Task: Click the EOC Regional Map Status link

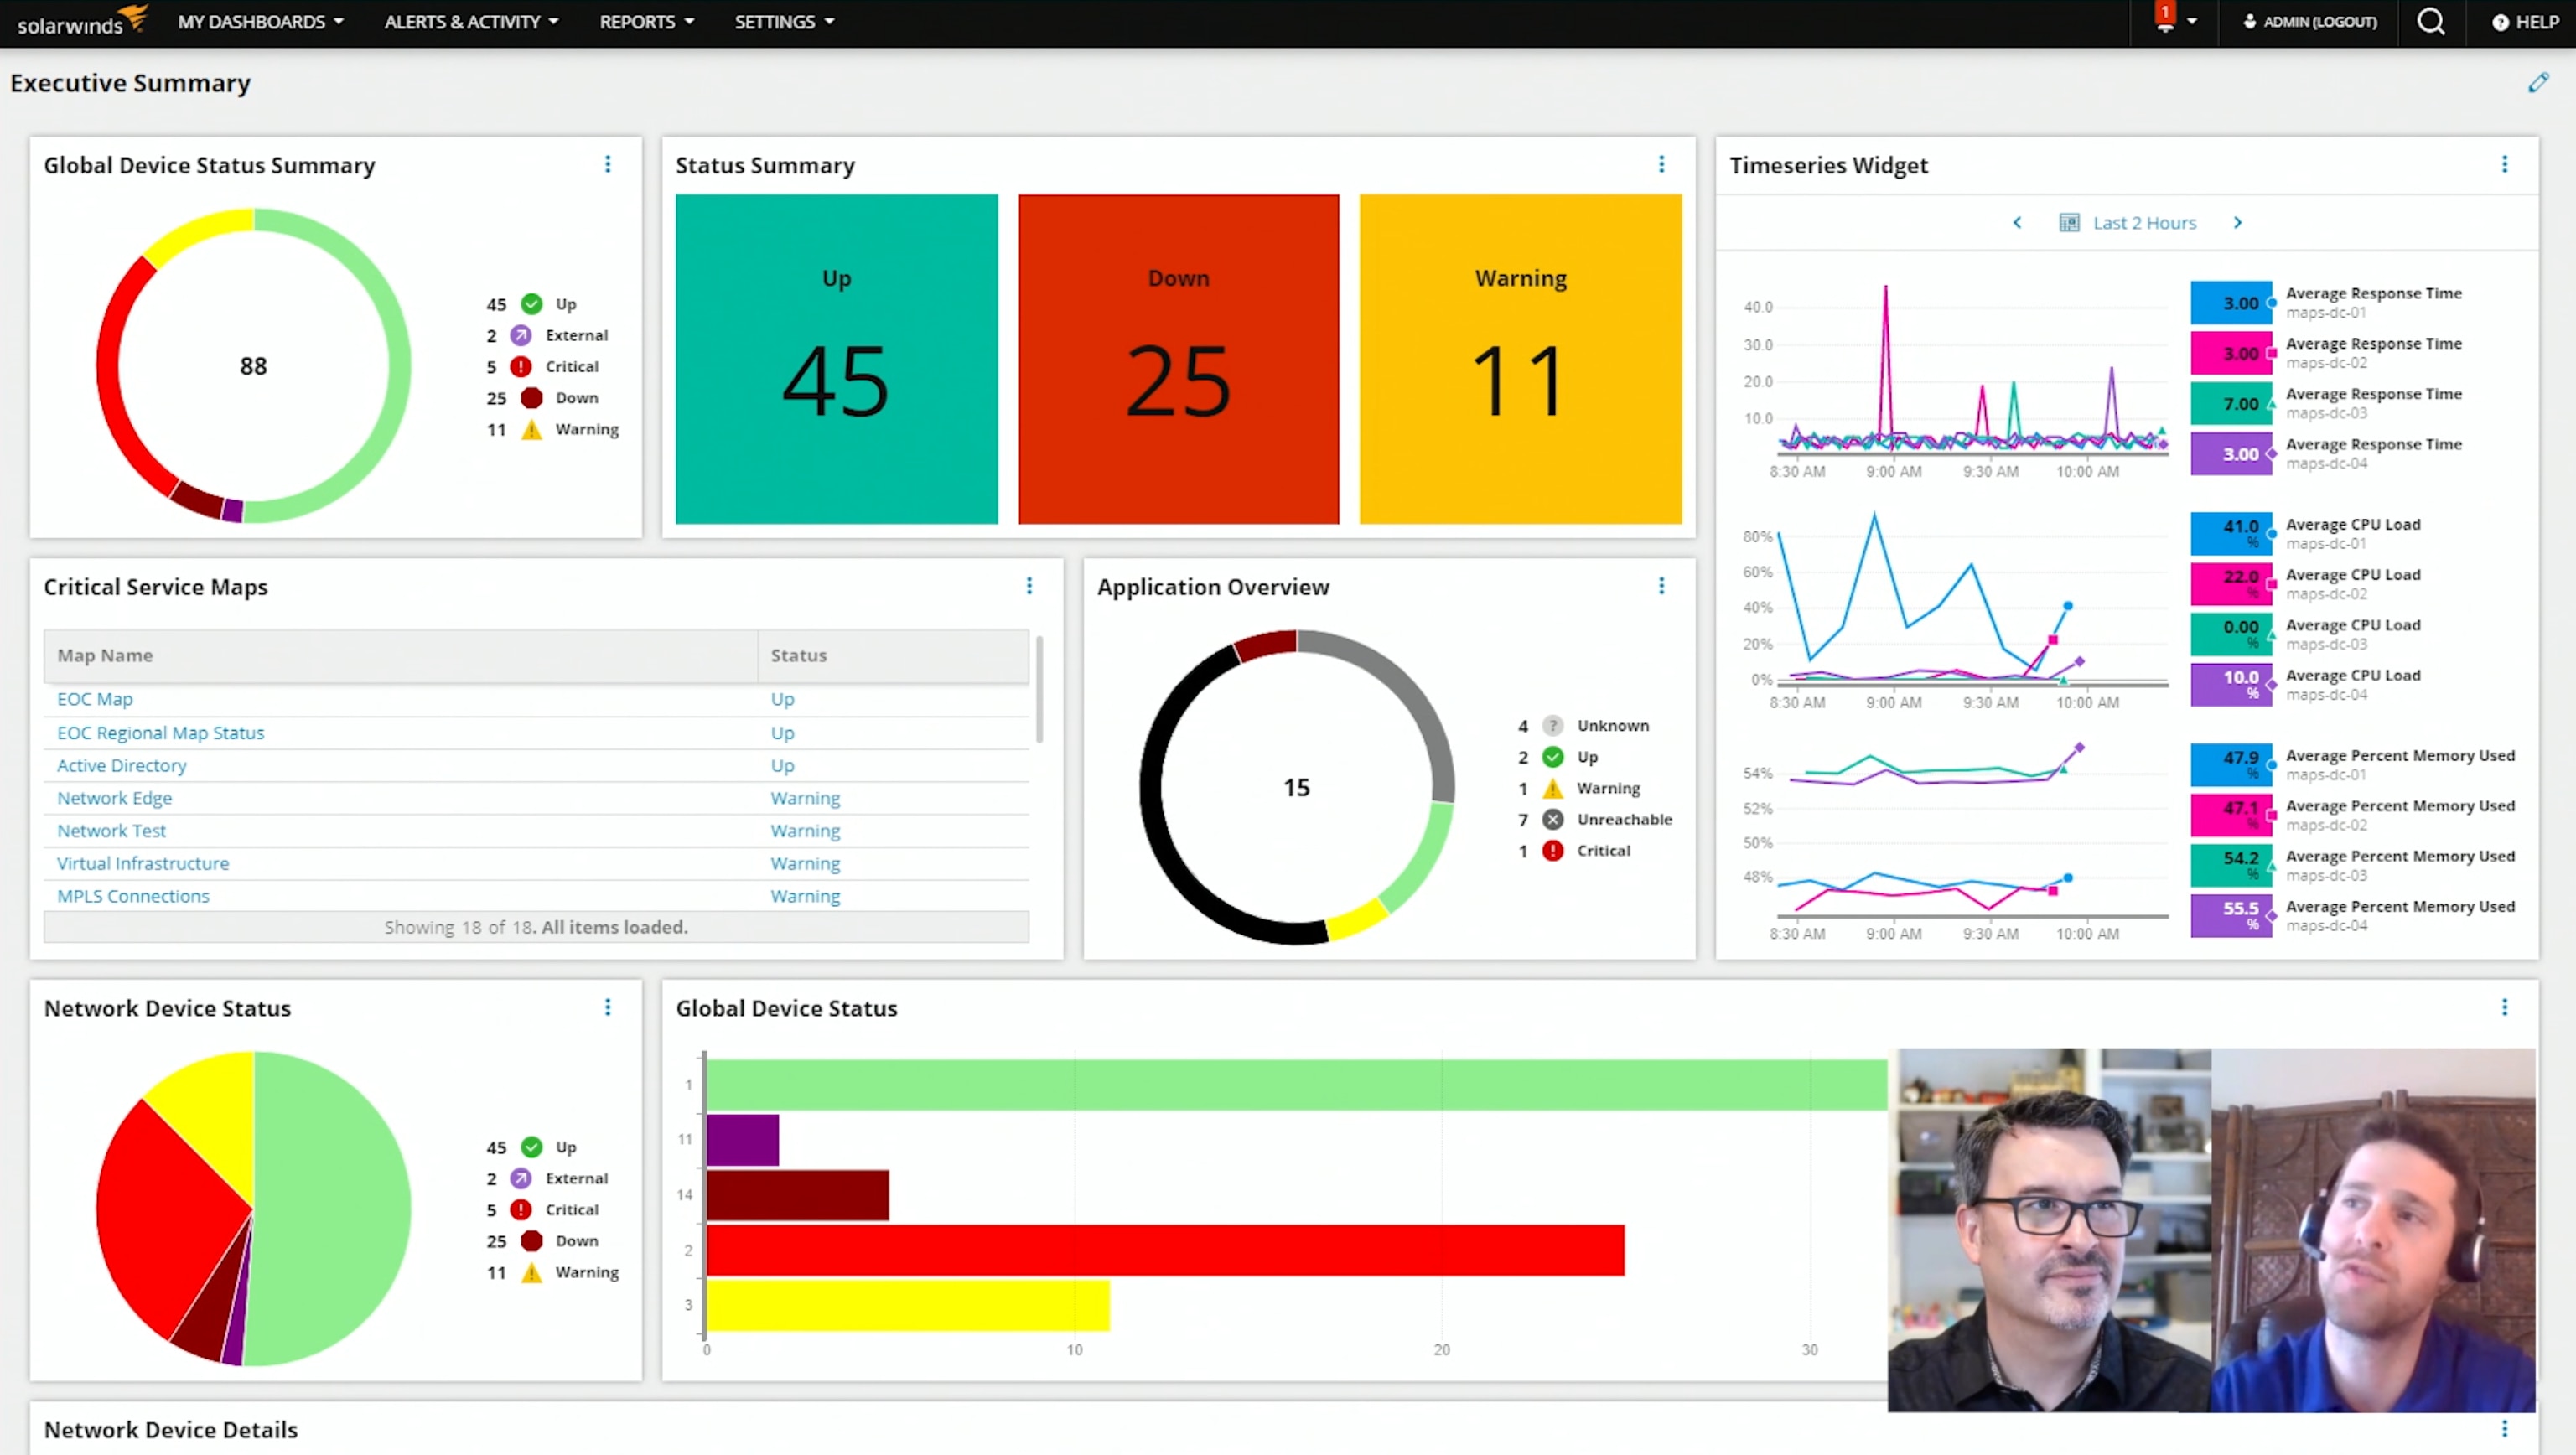Action: point(161,730)
